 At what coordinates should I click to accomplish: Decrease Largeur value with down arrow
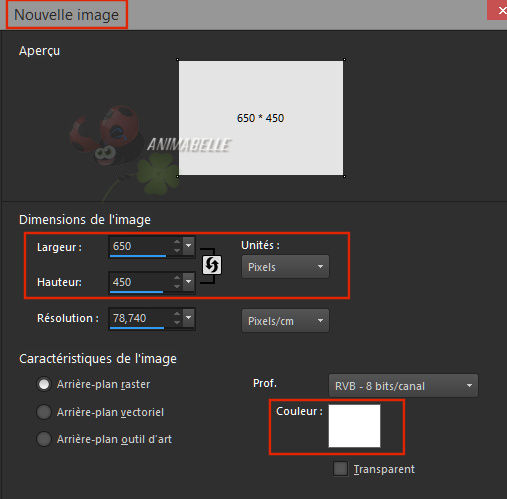click(x=177, y=250)
